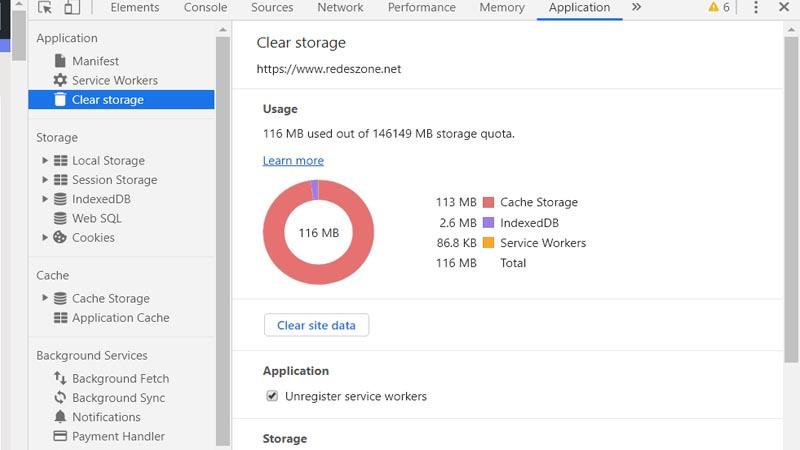This screenshot has height=450, width=800.
Task: Click the Service Workers gear icon
Action: (x=60, y=80)
